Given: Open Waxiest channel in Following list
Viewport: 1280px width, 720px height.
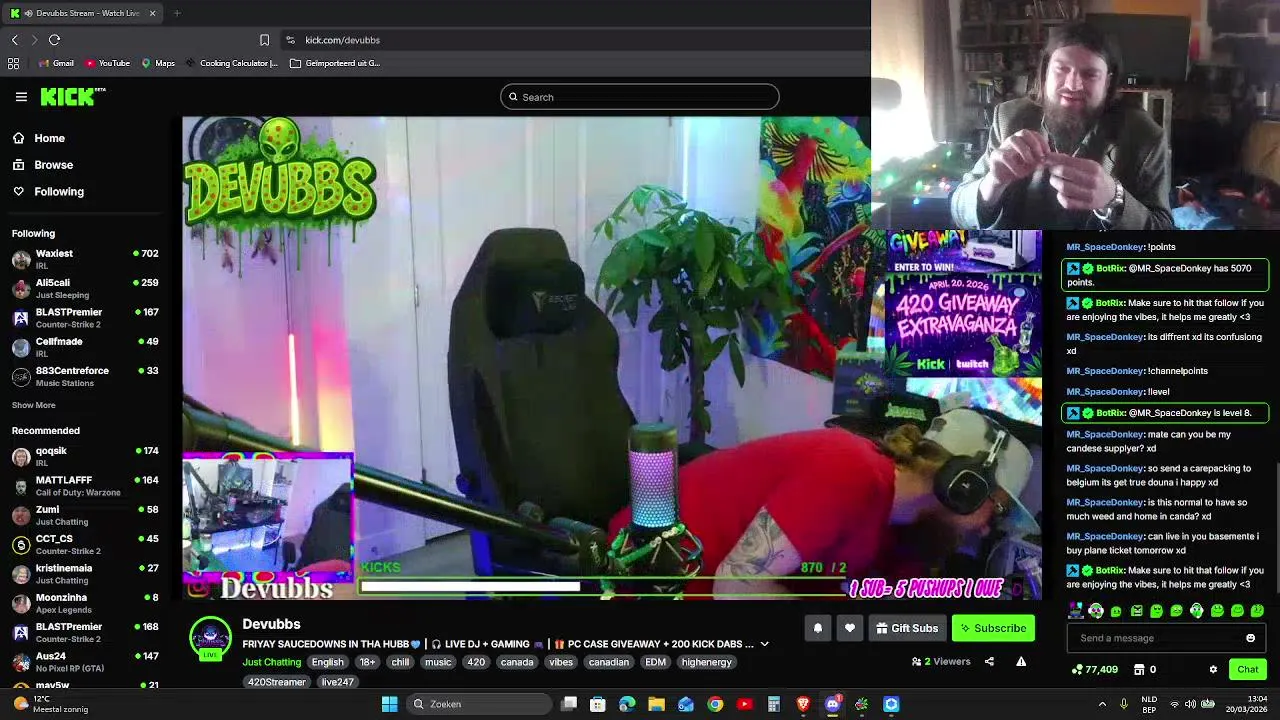Looking at the screenshot, I should click(85, 260).
